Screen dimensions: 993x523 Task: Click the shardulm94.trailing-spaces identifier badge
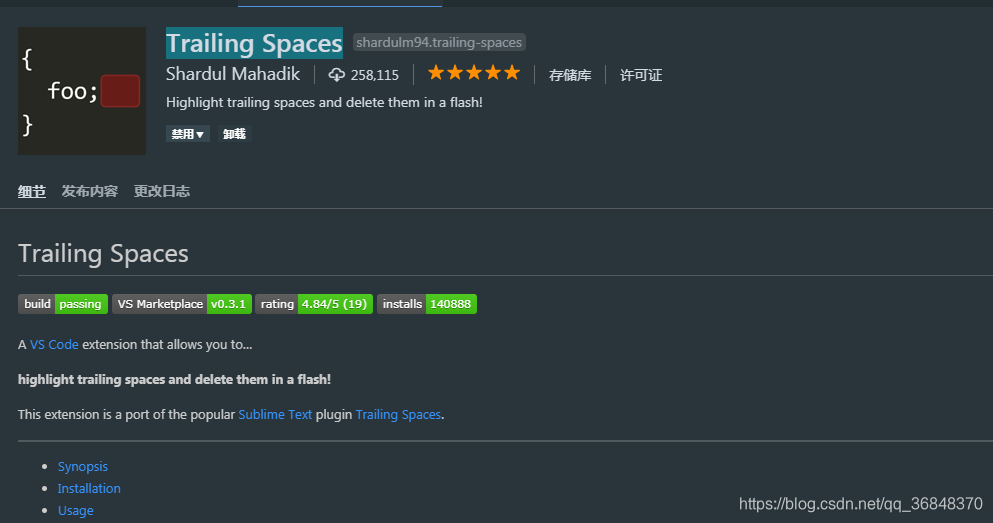point(439,42)
